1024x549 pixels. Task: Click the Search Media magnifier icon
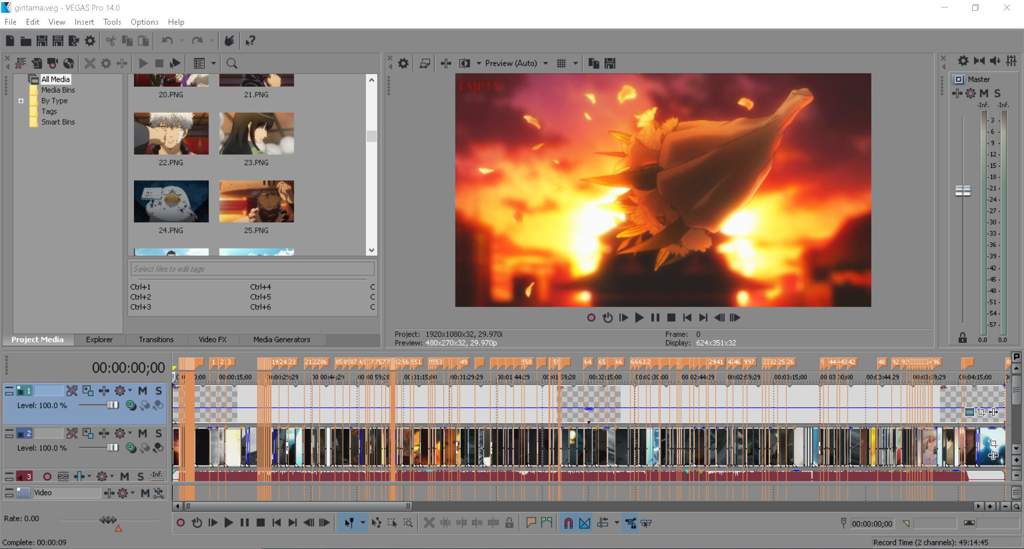232,63
